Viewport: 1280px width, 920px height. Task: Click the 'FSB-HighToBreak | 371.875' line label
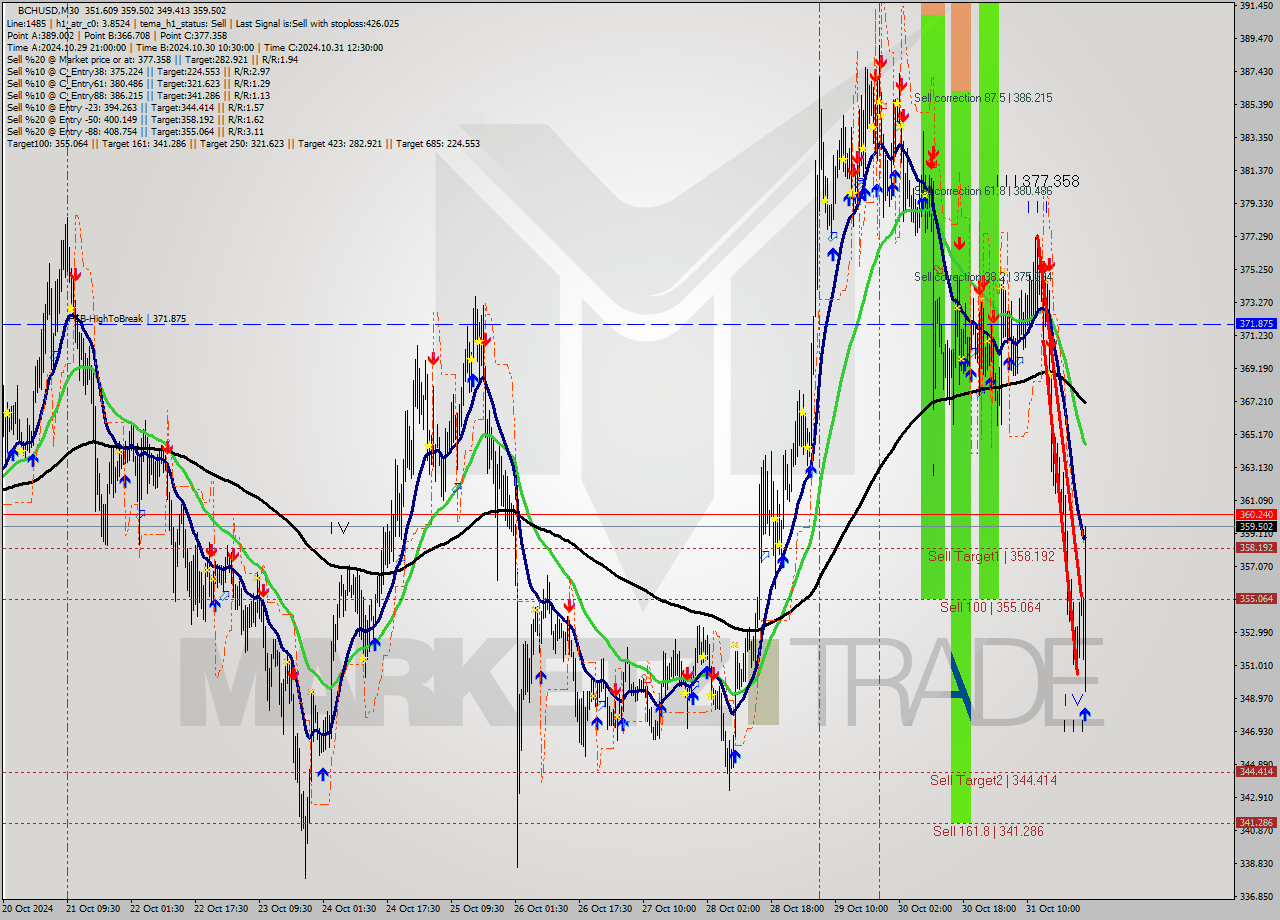[x=127, y=319]
